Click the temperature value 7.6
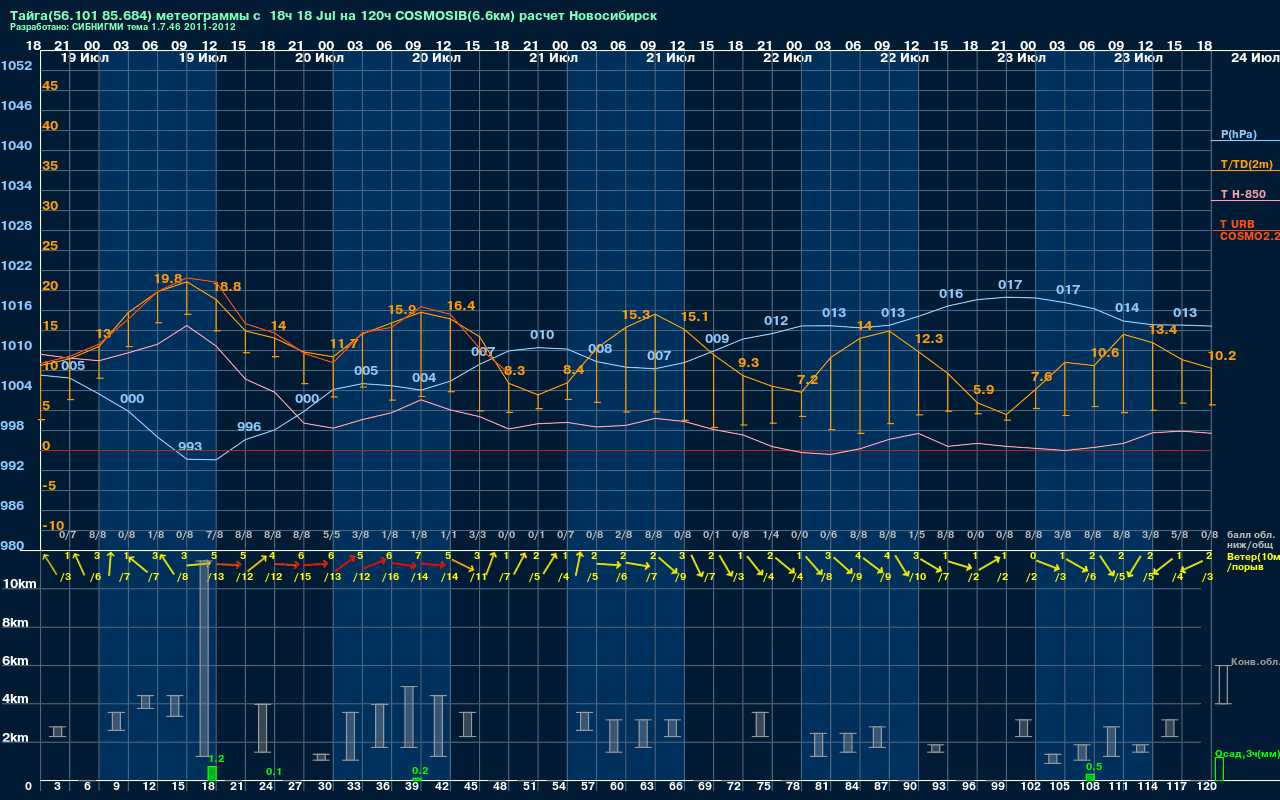Image resolution: width=1280 pixels, height=800 pixels. pyautogui.click(x=1041, y=377)
